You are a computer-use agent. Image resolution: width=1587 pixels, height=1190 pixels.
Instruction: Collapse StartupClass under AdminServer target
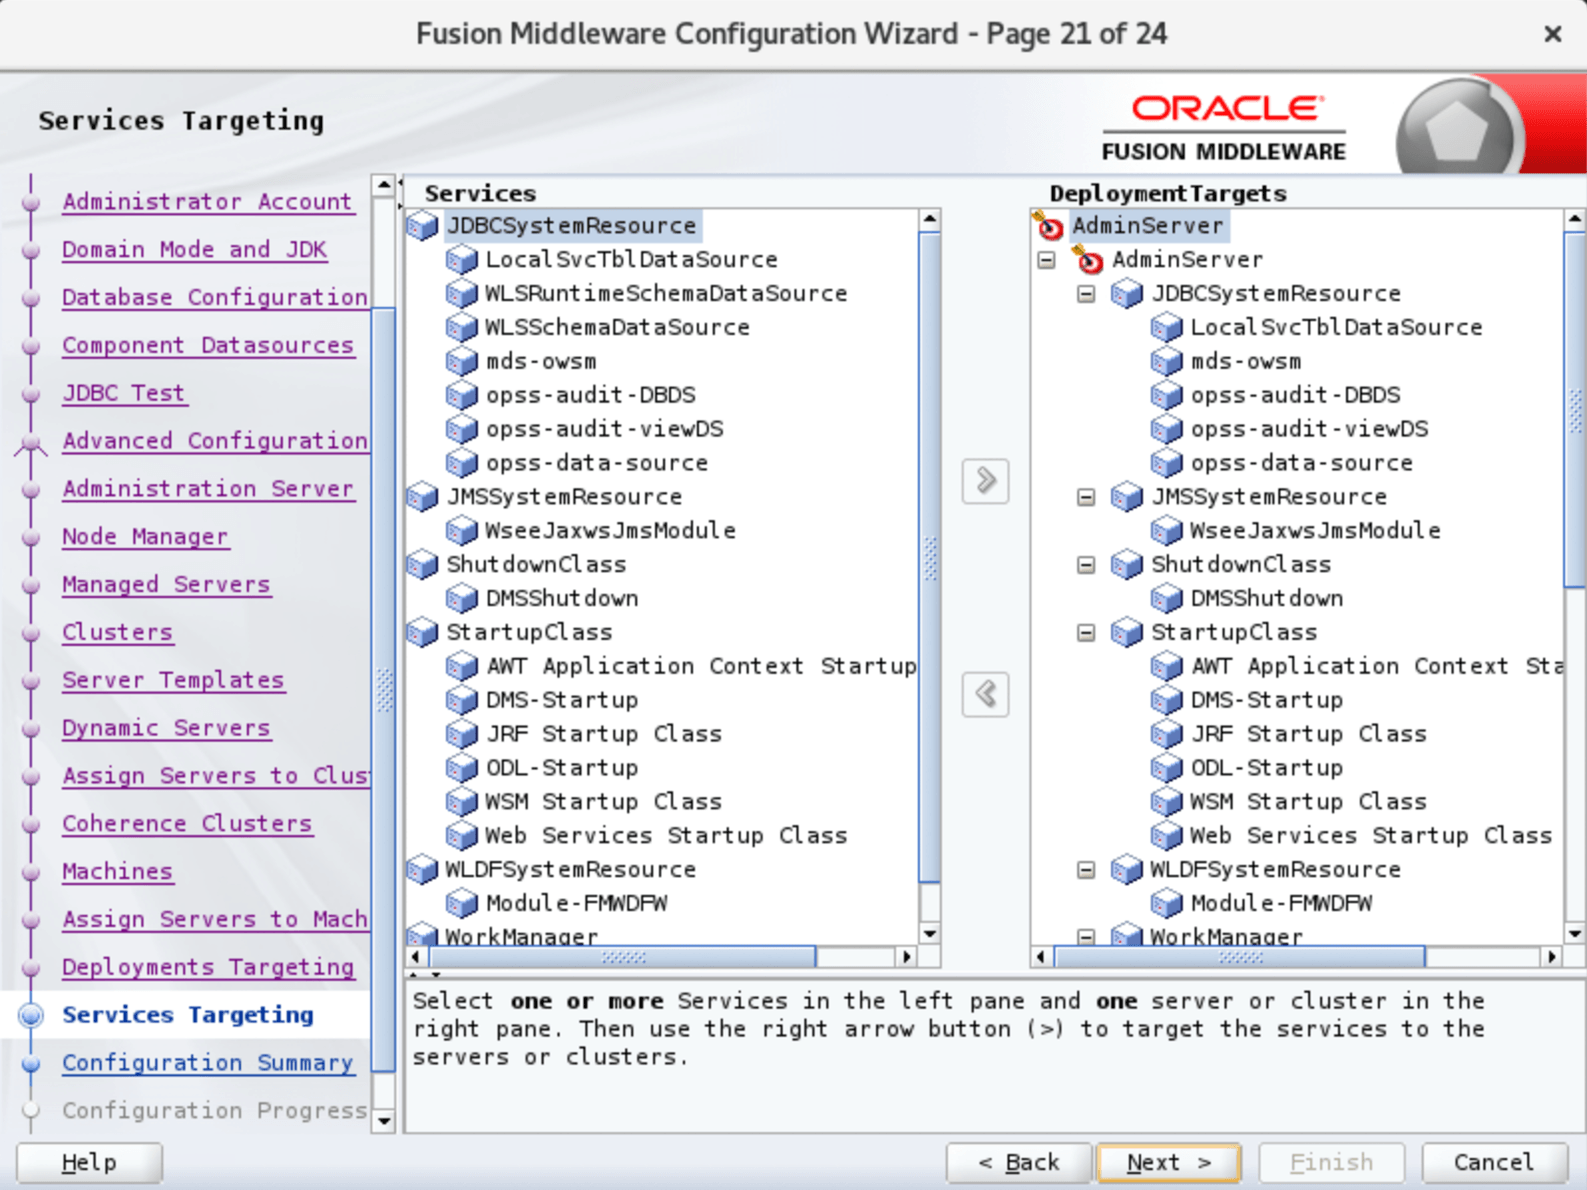click(x=1086, y=633)
